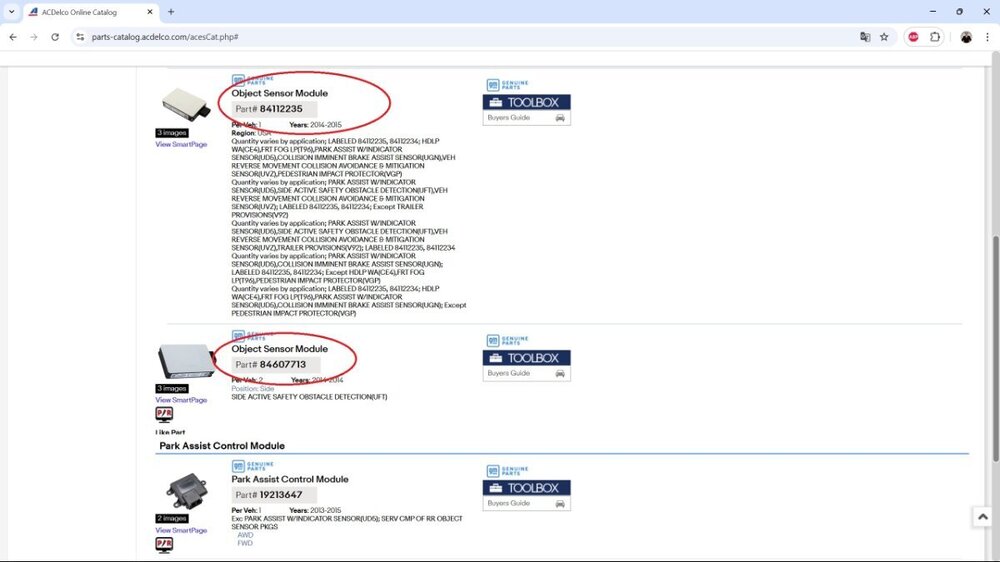Open the TOOLBOX button for part 19213647
Image resolution: width=1000 pixels, height=562 pixels.
point(526,488)
